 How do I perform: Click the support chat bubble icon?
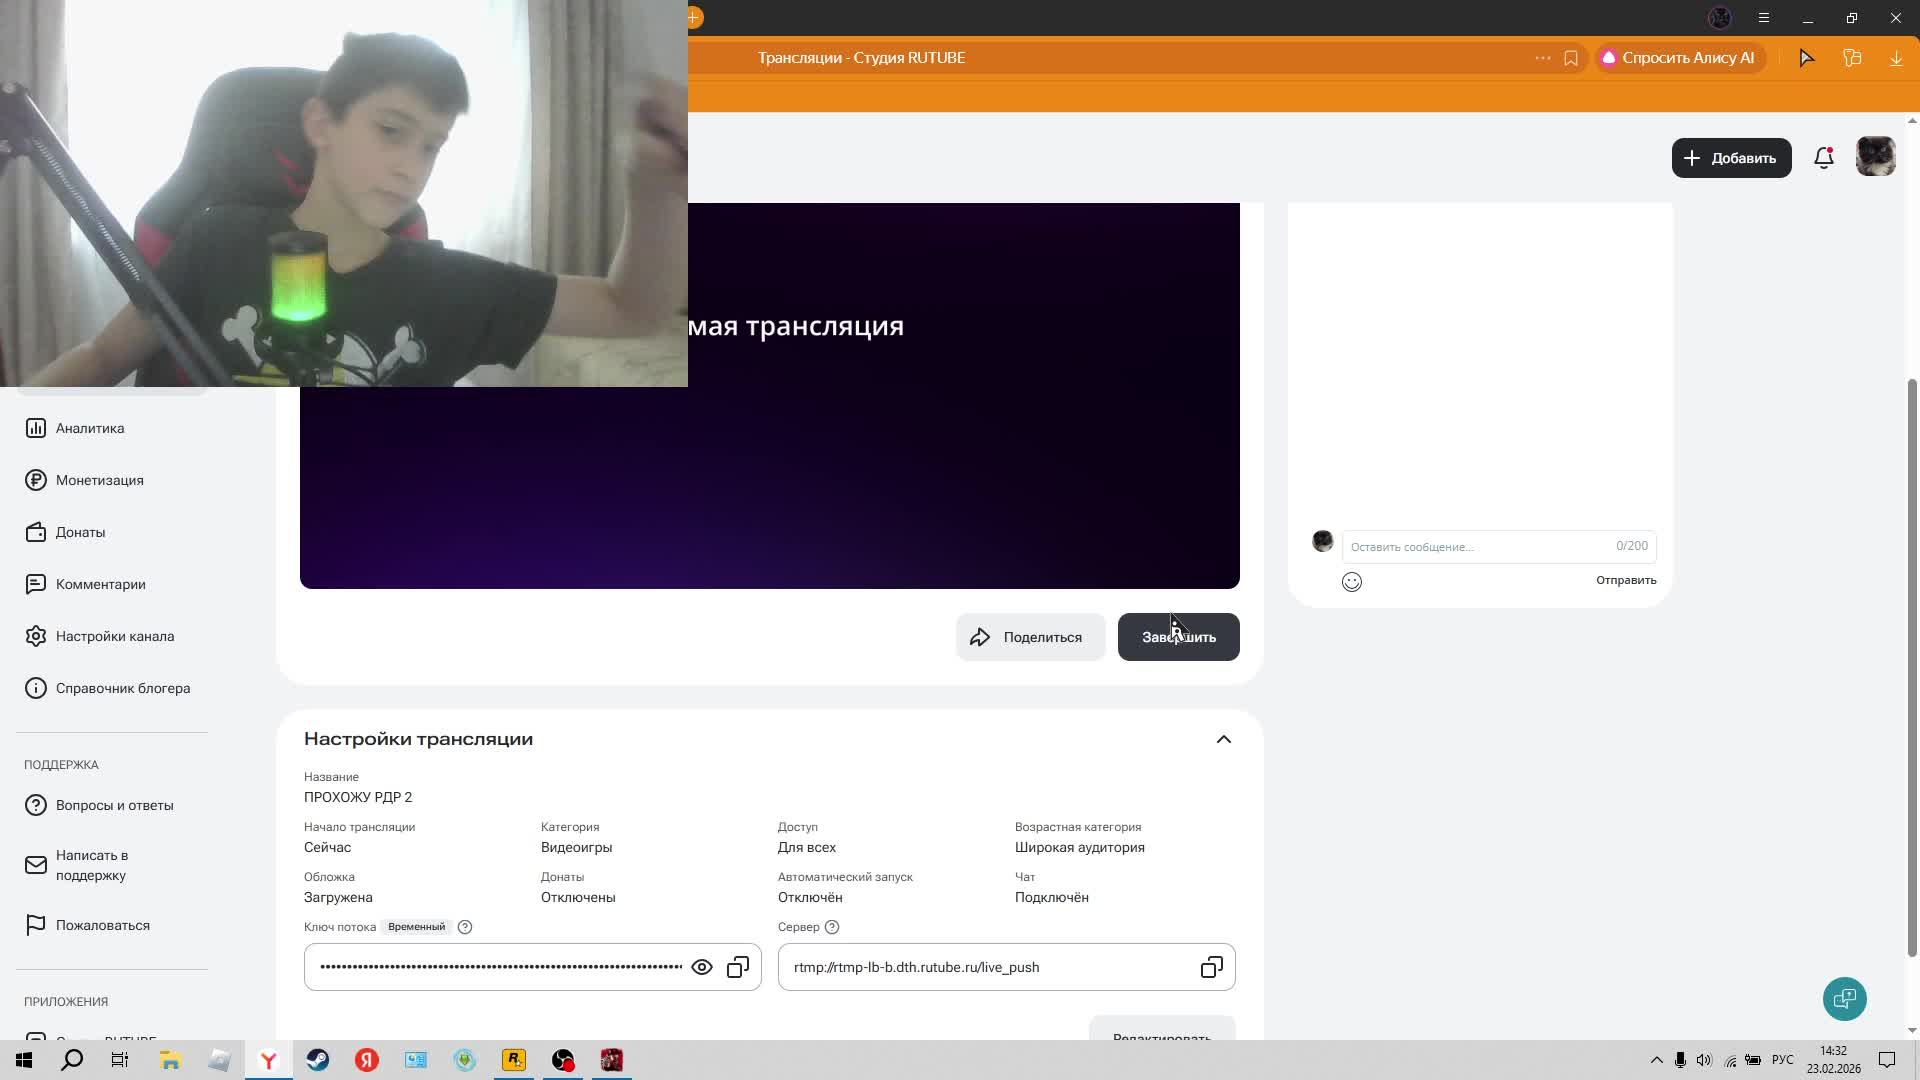(1844, 999)
